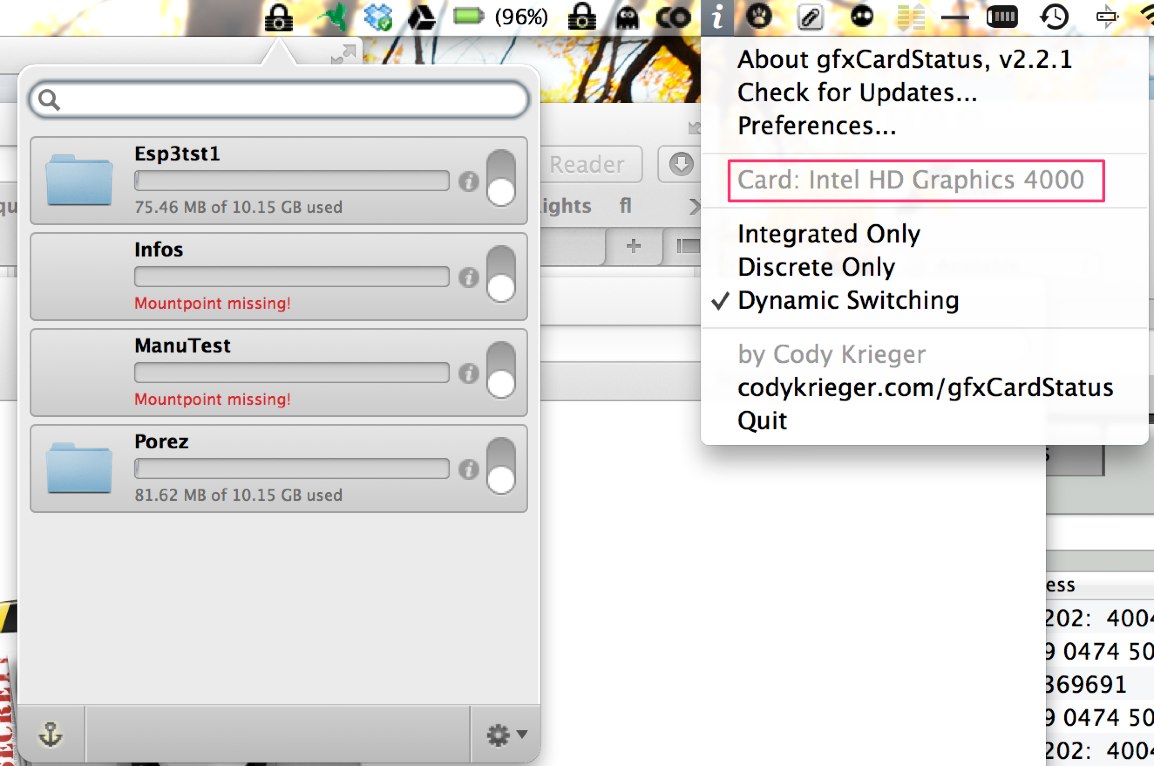Click the ManuTest usage bar

click(291, 372)
